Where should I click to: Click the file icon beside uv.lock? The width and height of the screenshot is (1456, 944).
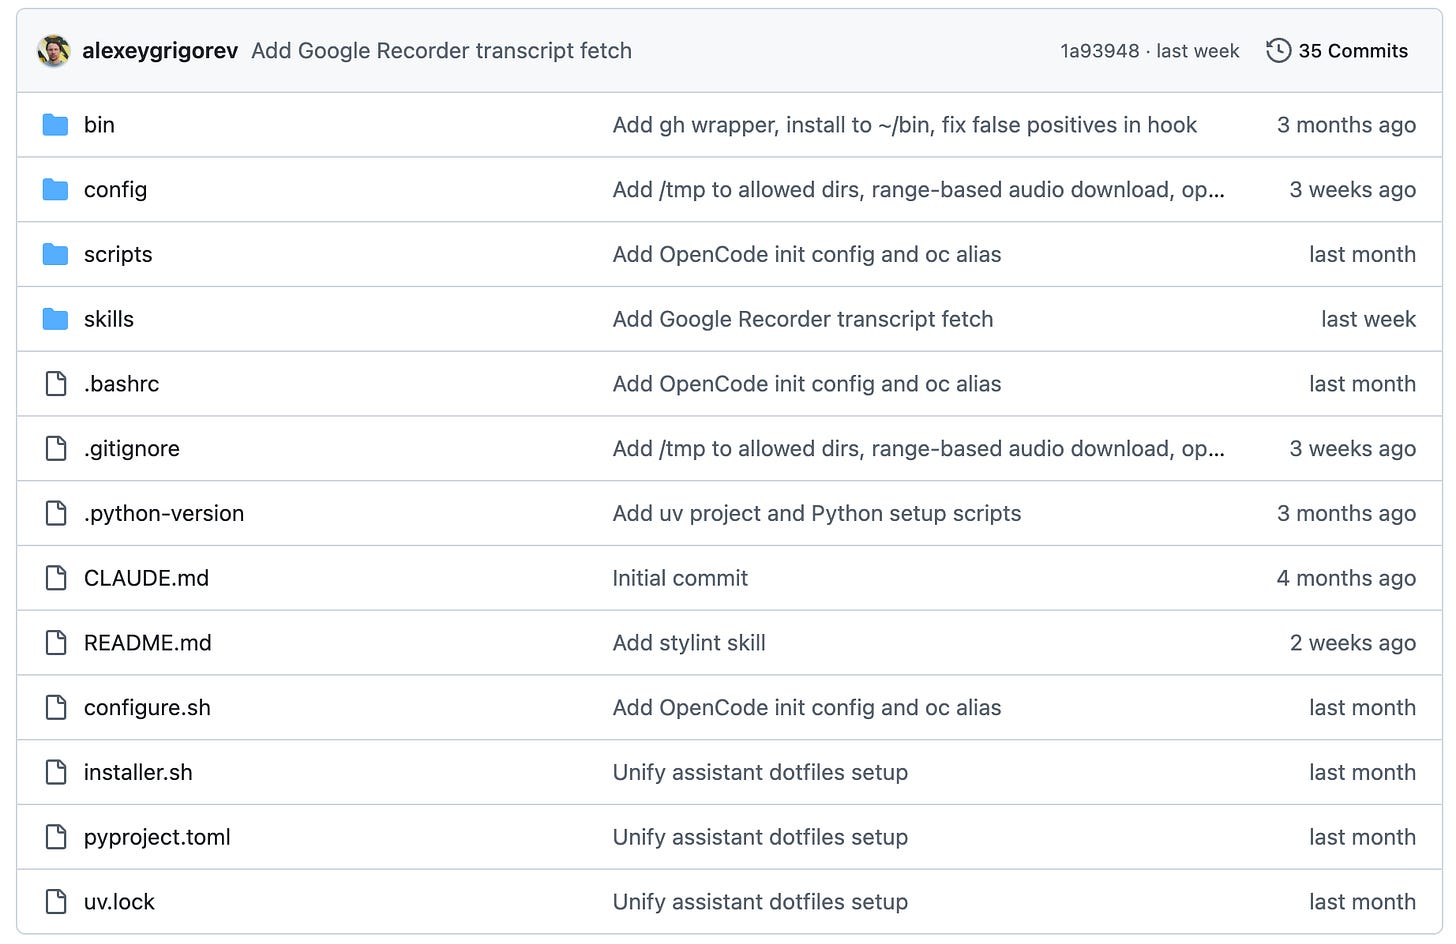(56, 902)
